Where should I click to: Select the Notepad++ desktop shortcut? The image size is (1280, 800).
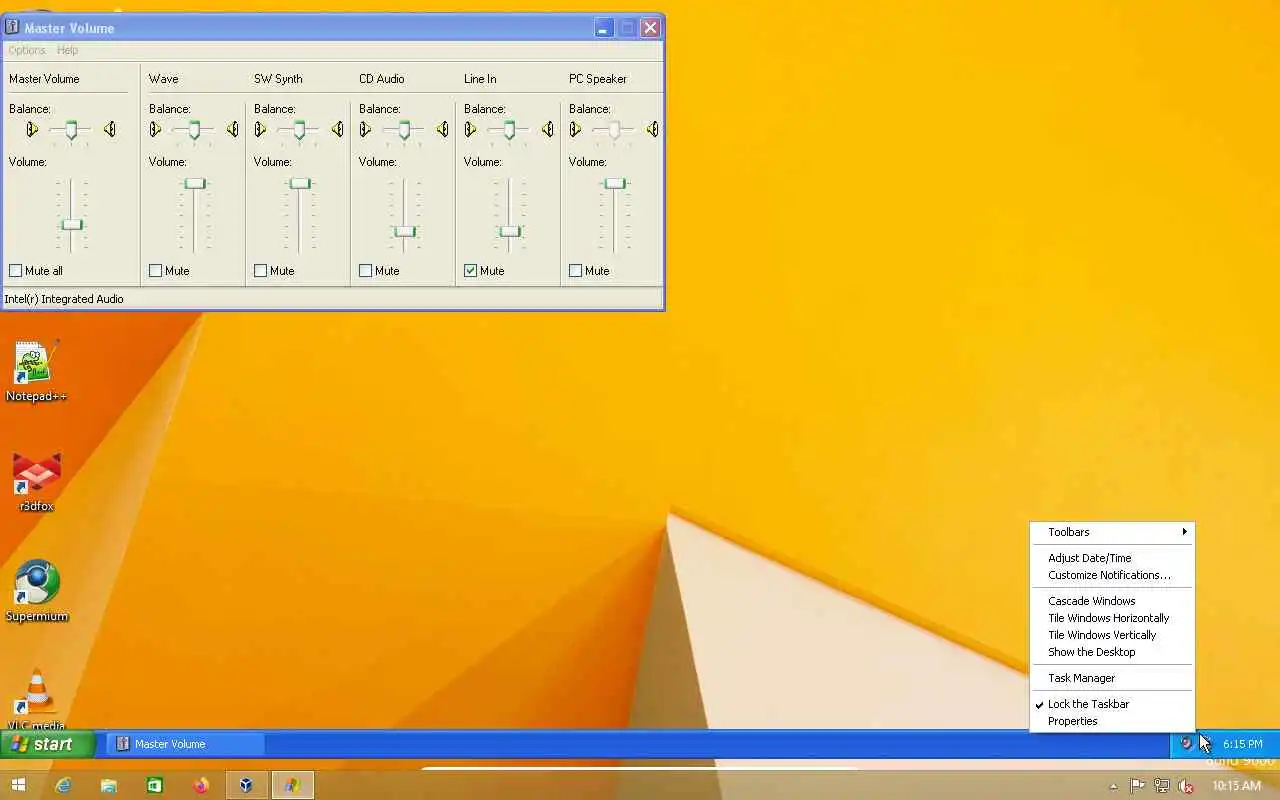click(x=36, y=371)
